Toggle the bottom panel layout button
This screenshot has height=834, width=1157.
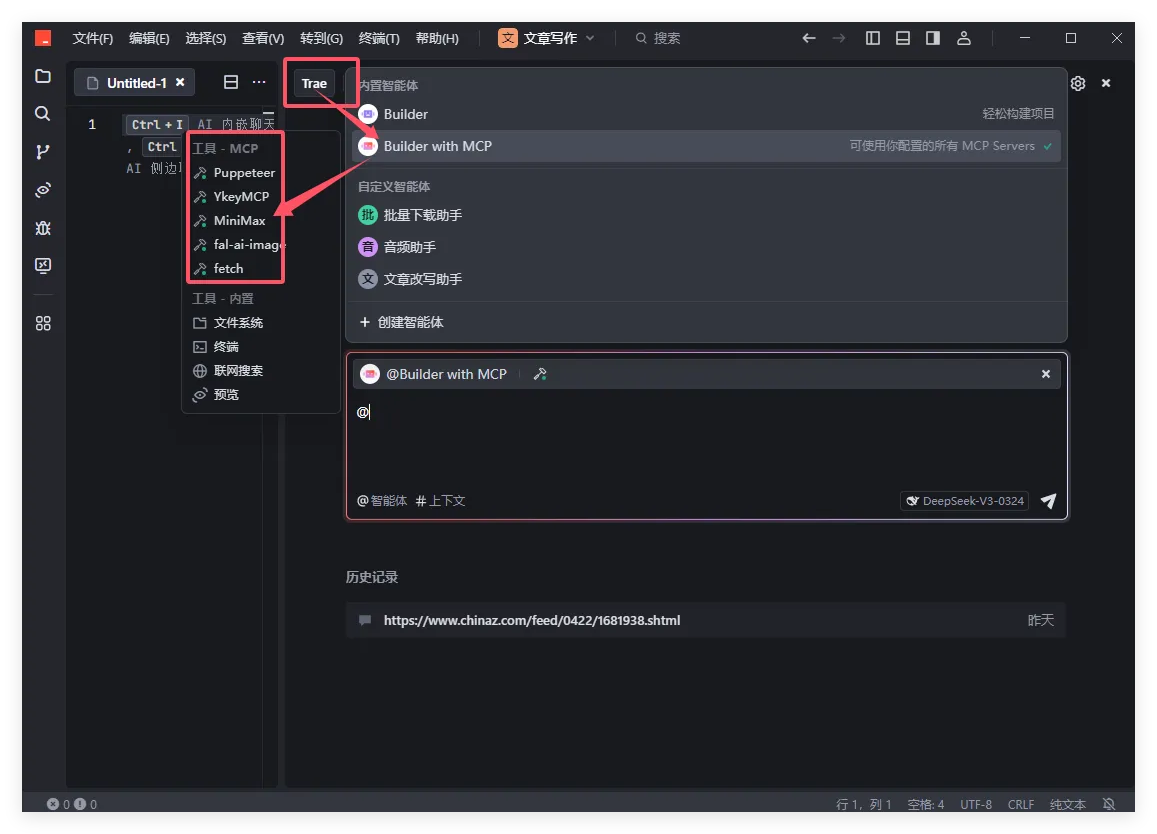click(x=903, y=38)
